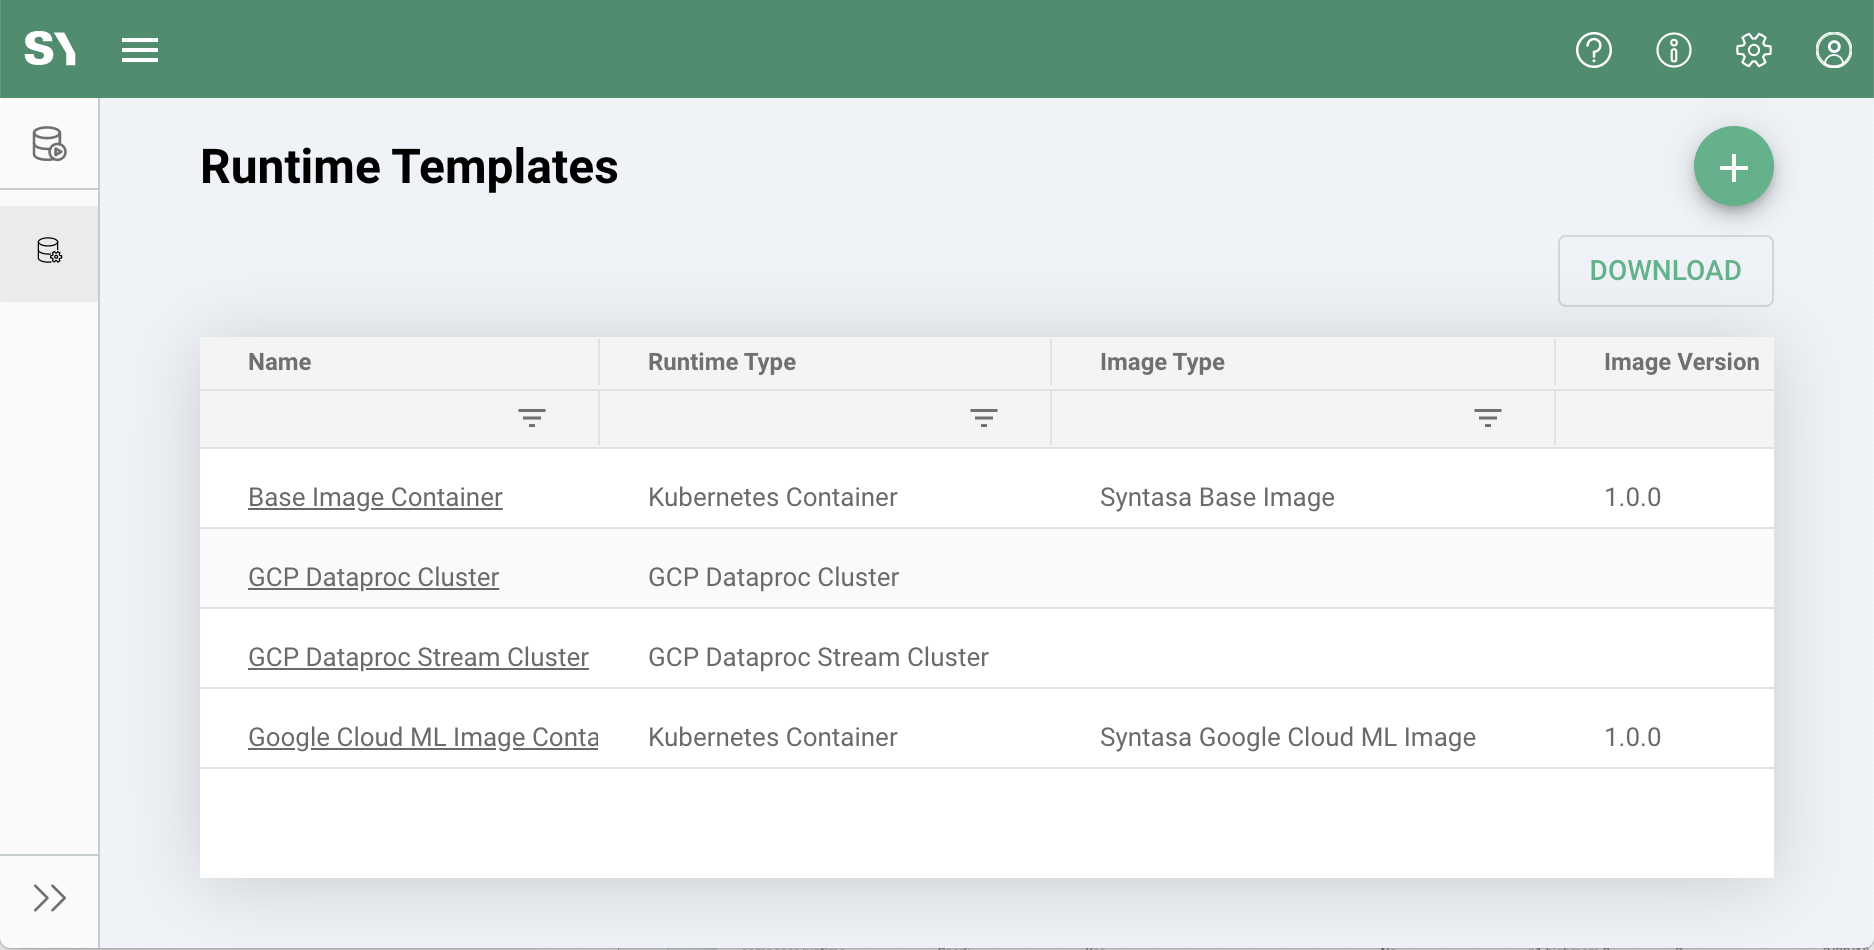The width and height of the screenshot is (1874, 950).
Task: Click the DOWNLOAD button
Action: click(1664, 270)
